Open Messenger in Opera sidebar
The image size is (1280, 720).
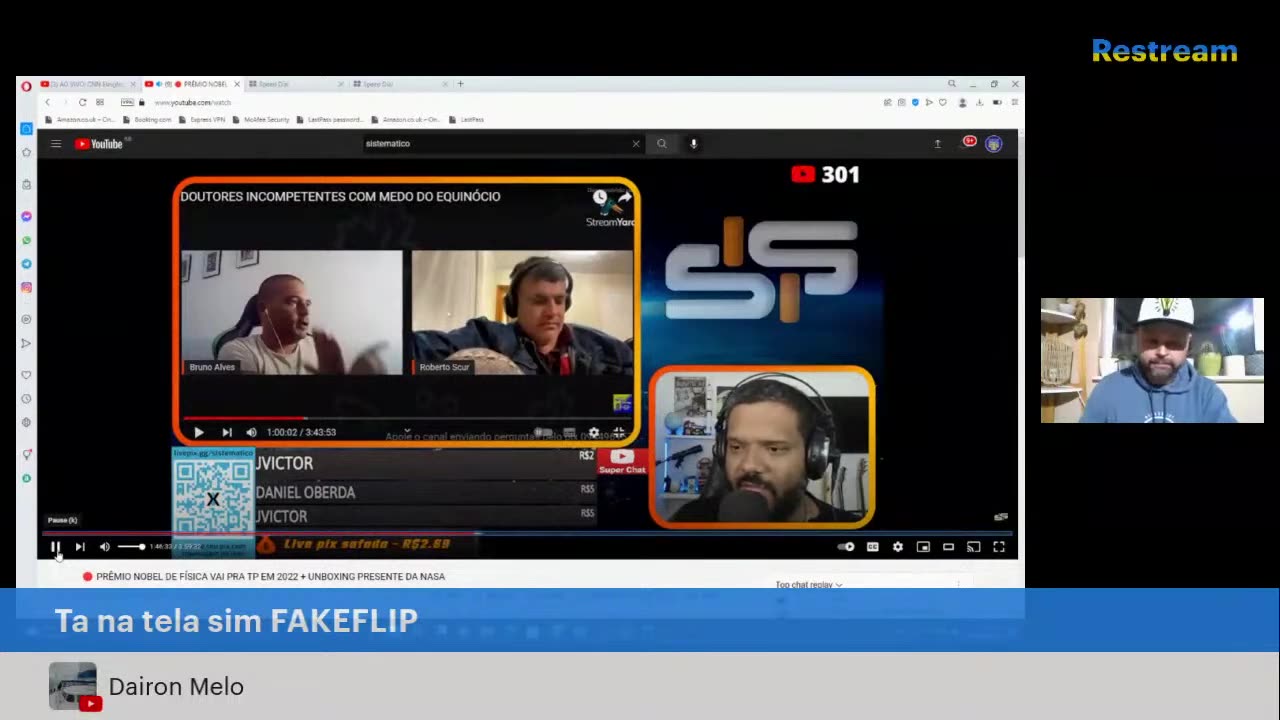(x=26, y=216)
